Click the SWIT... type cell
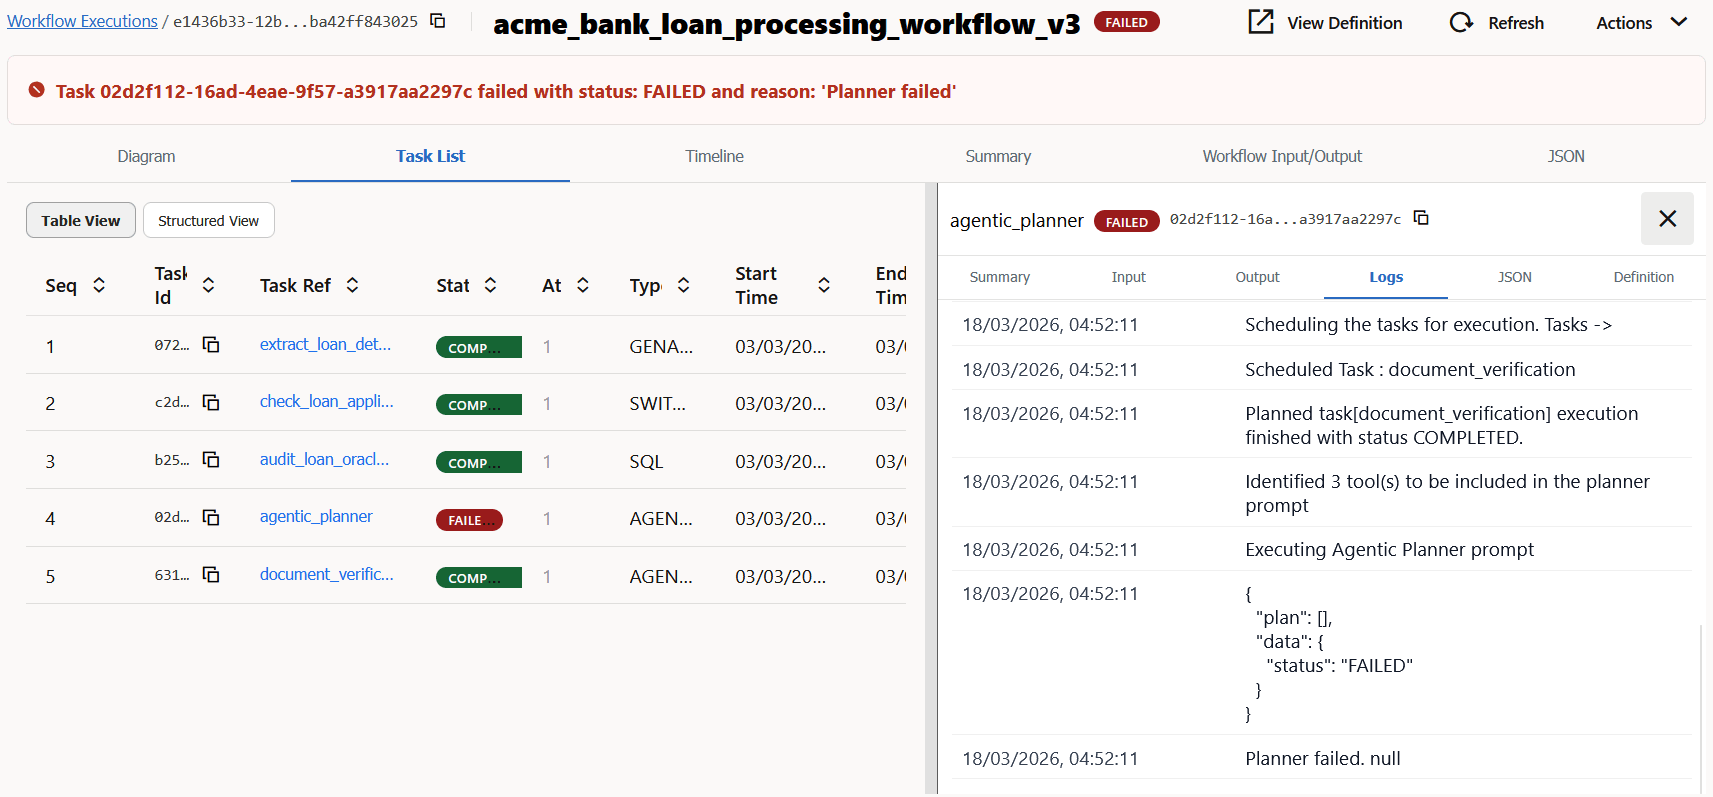 pyautogui.click(x=657, y=404)
